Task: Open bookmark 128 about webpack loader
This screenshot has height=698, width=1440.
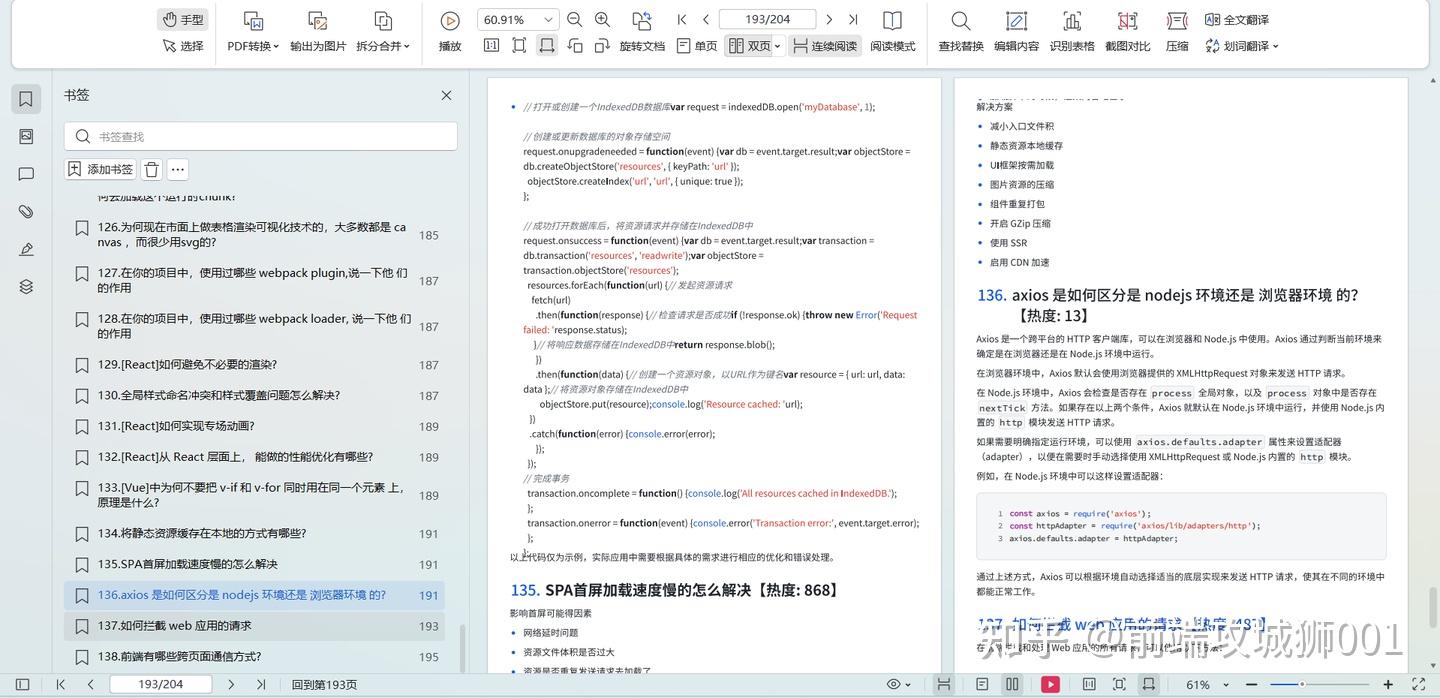Action: [254, 326]
